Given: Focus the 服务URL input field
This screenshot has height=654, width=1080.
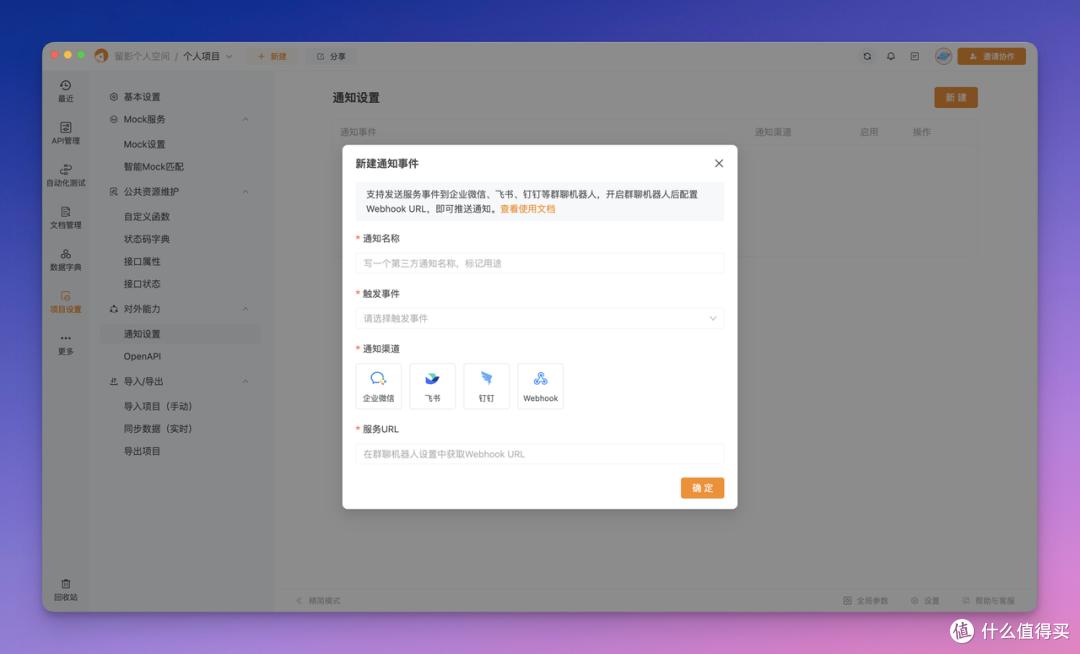Looking at the screenshot, I should 539,454.
